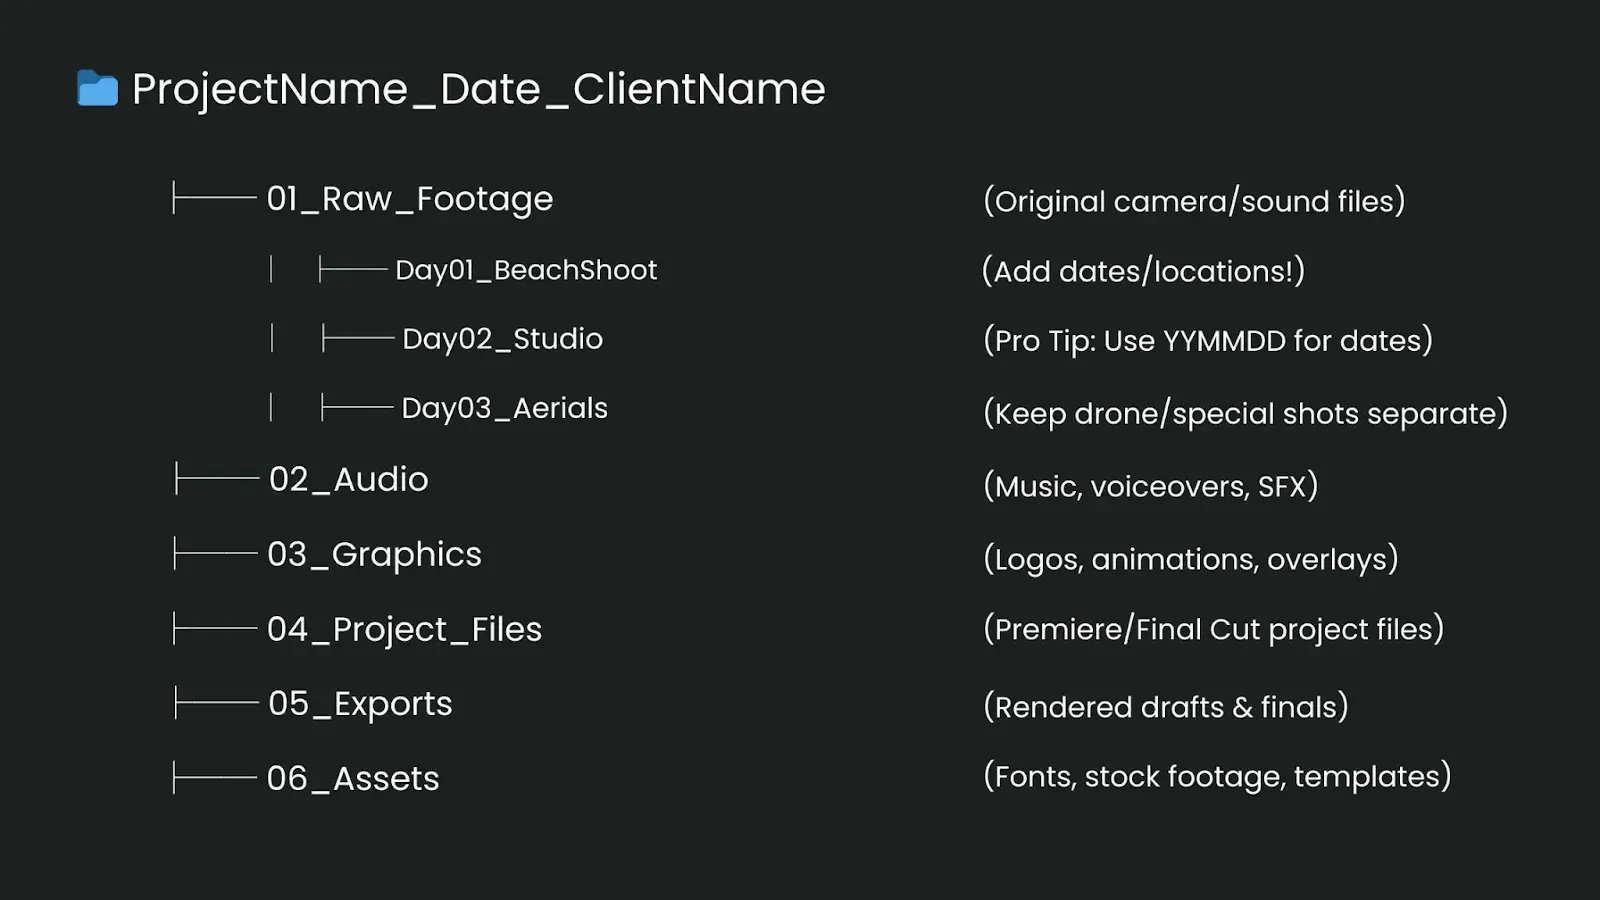This screenshot has width=1600, height=900.
Task: Click the tree branch line beside 01_Raw_Footage
Action: [x=214, y=198]
